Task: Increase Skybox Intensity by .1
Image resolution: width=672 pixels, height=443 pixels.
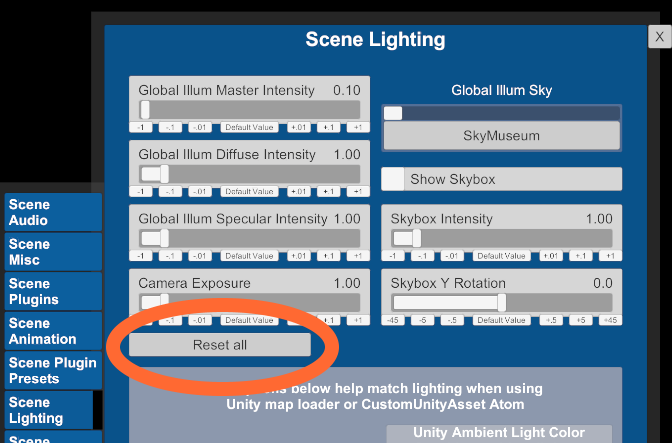Action: (580, 256)
